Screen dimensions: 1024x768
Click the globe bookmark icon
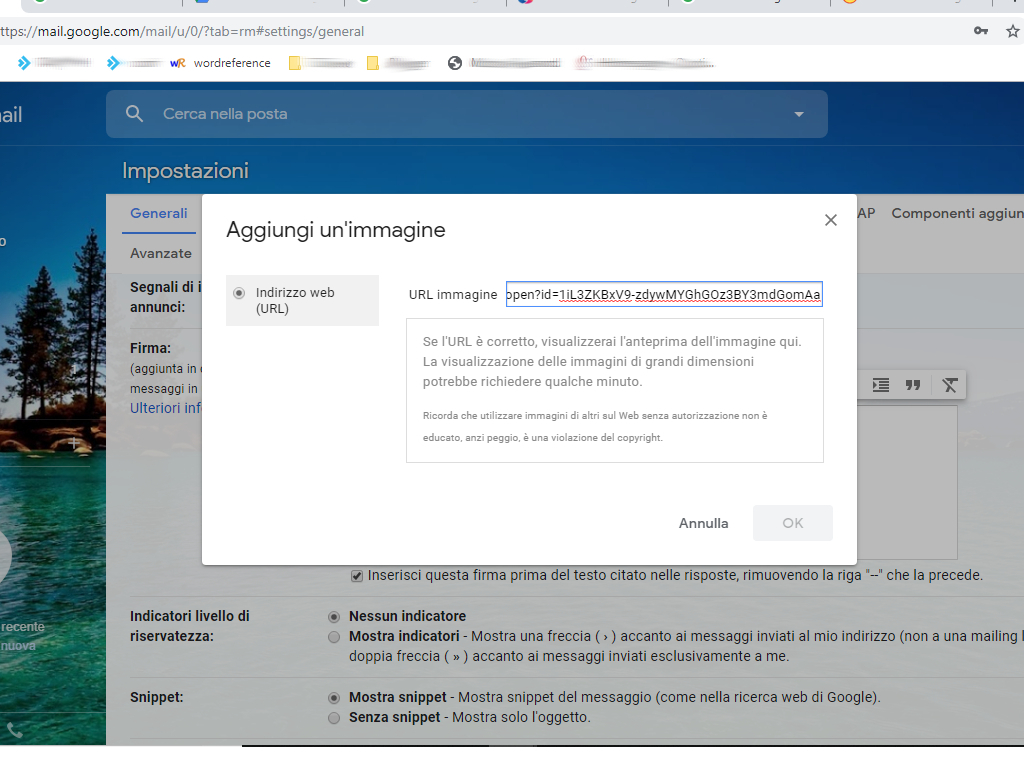(455, 63)
